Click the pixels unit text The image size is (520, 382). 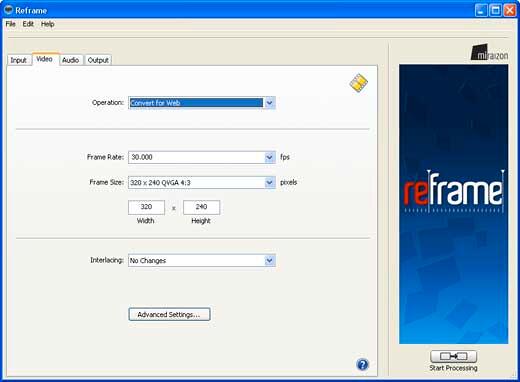[289, 182]
